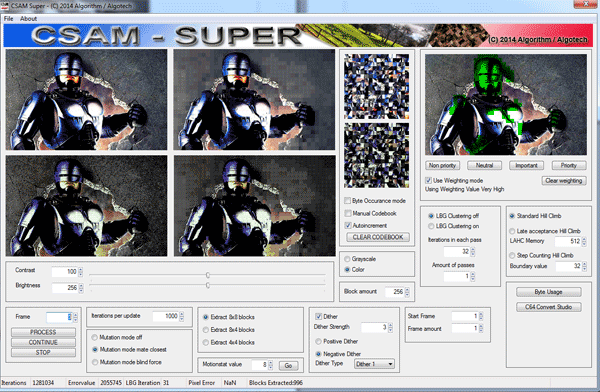The height and width of the screenshot is (392, 600).
Task: Click the CLEAR CODEBOOK button
Action: [x=378, y=237]
